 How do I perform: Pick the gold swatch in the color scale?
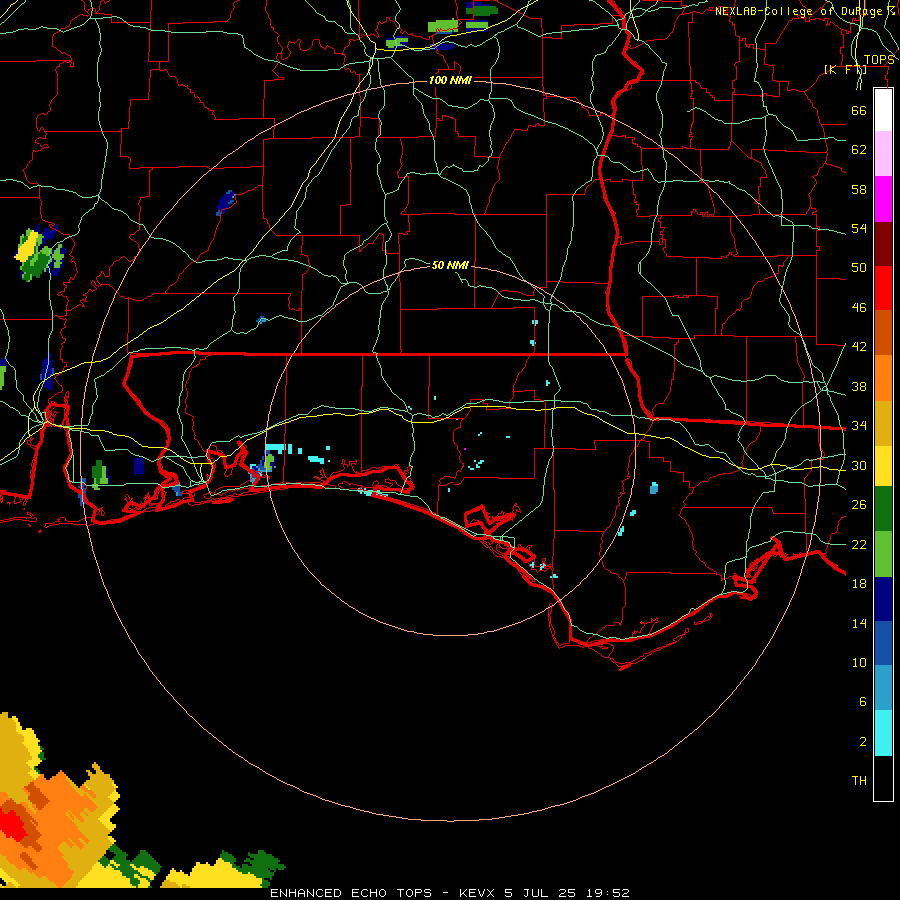[x=883, y=422]
